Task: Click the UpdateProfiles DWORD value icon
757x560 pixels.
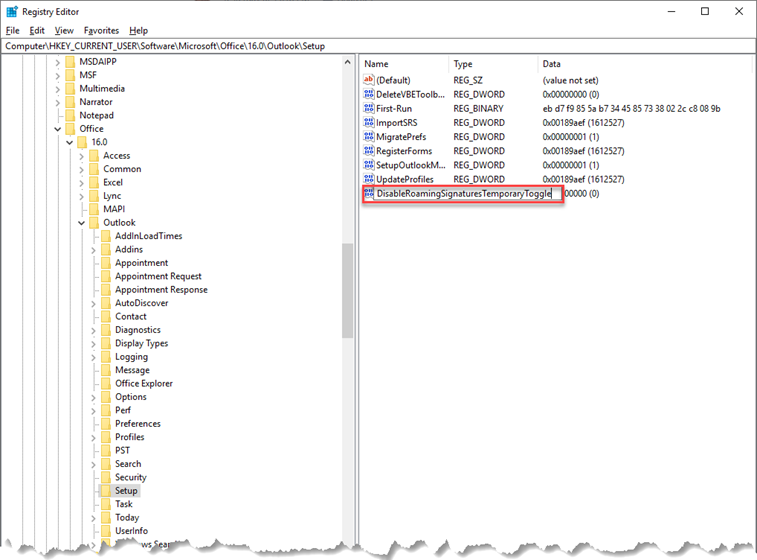Action: coord(369,179)
